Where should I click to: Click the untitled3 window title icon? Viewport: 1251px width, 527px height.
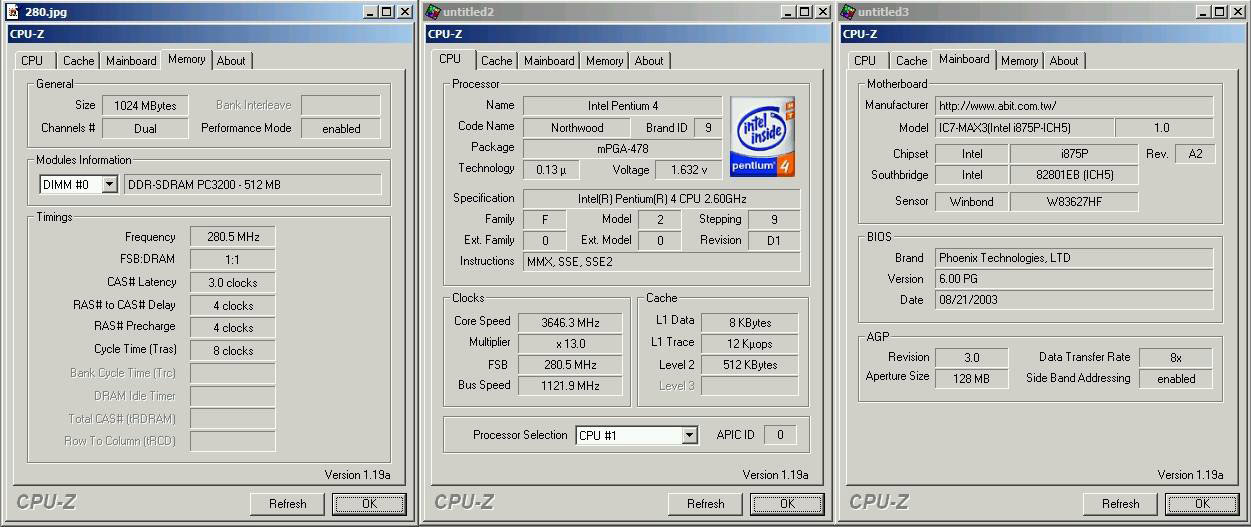click(x=848, y=11)
